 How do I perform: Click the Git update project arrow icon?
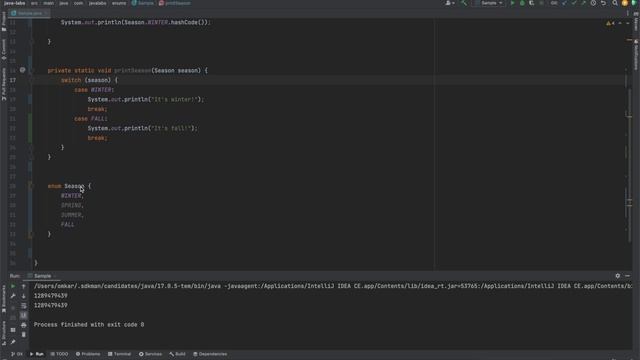point(564,3)
